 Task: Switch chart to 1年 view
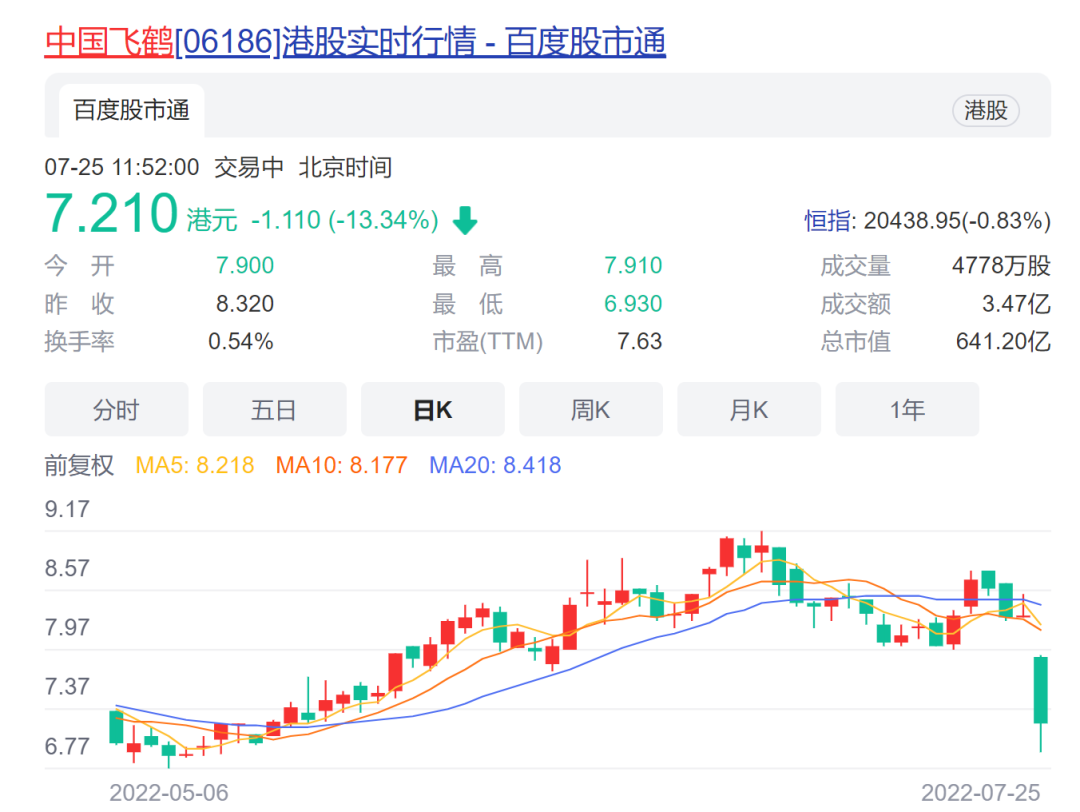point(907,410)
